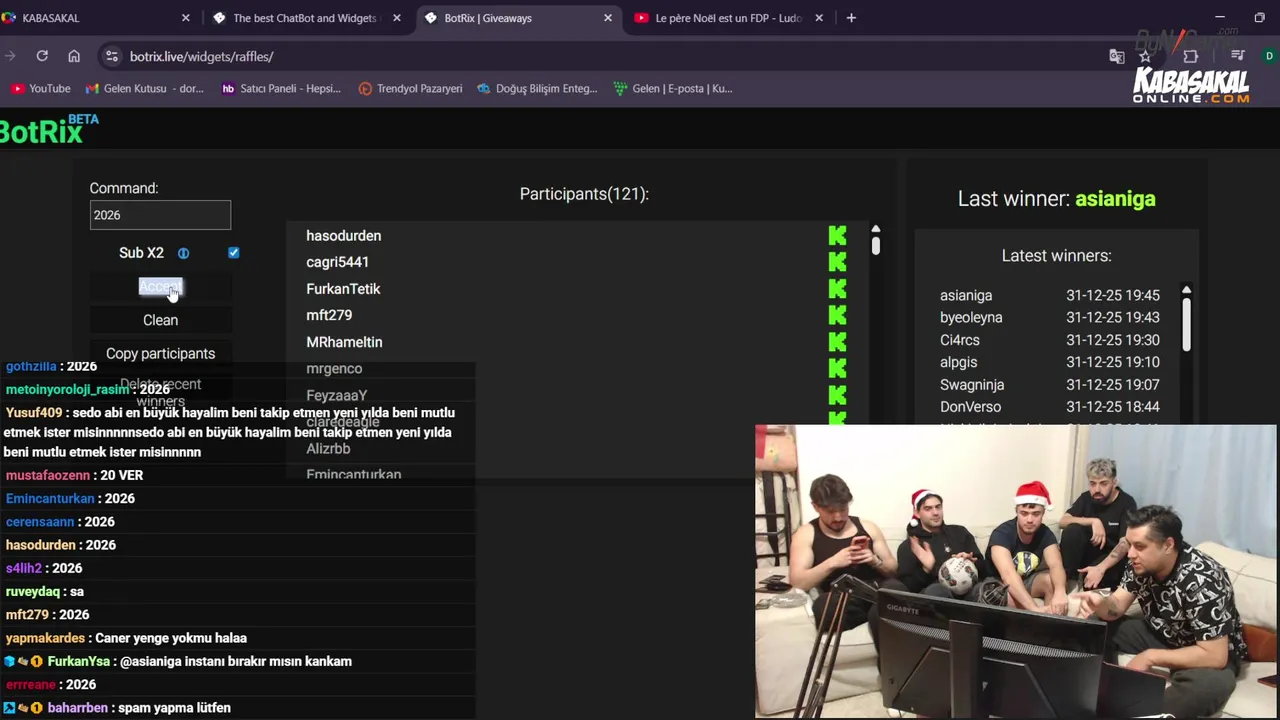This screenshot has width=1280, height=720.
Task: Close the KABASAKAL tab
Action: [x=186, y=18]
